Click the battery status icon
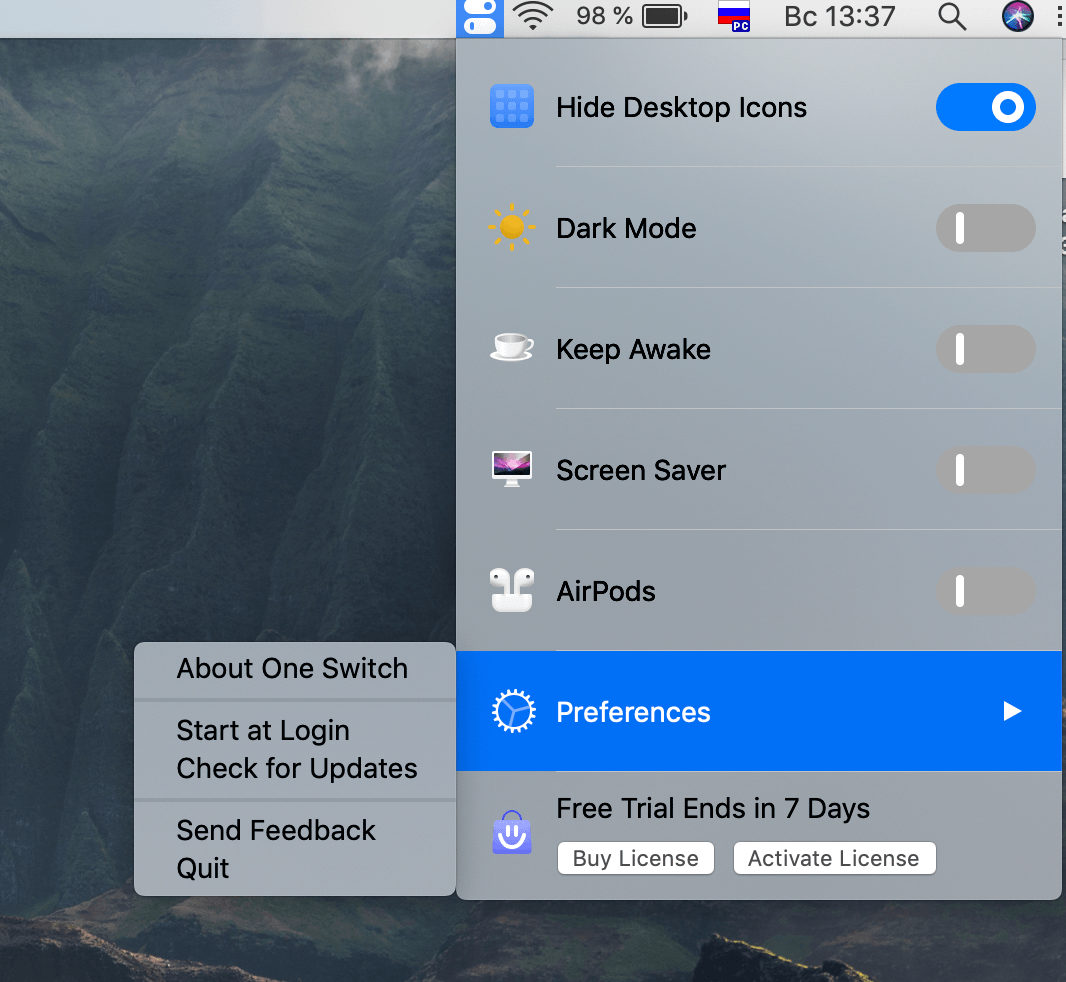1066x982 pixels. (665, 16)
